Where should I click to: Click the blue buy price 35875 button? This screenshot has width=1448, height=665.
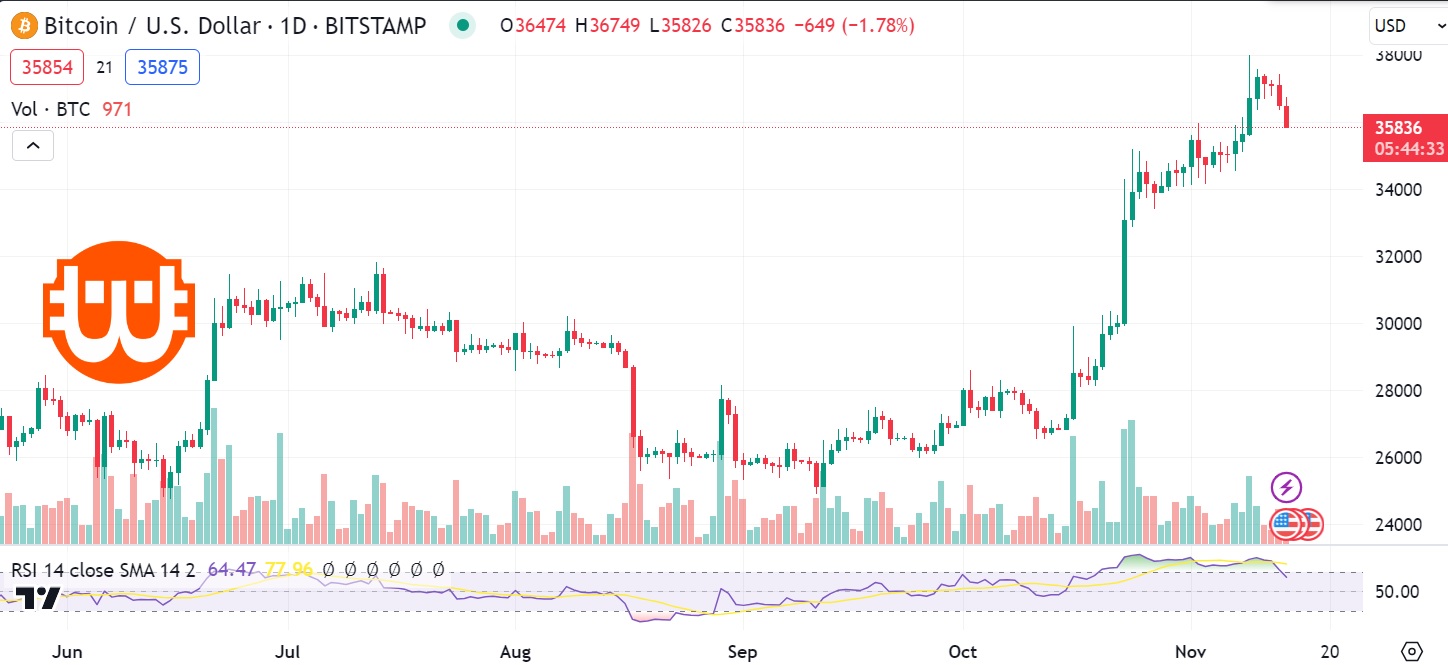pyautogui.click(x=162, y=67)
